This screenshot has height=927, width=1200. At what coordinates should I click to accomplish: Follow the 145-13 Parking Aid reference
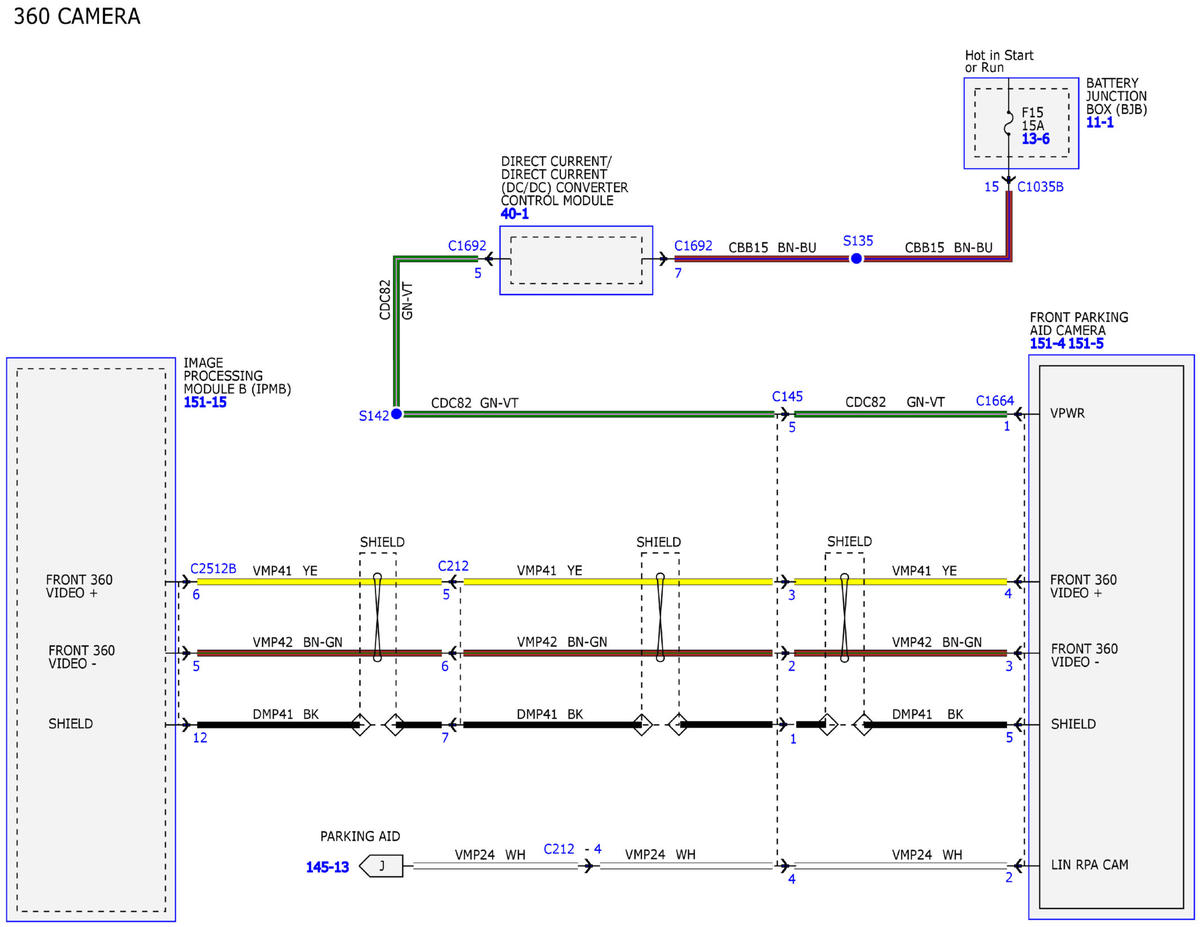click(x=327, y=867)
